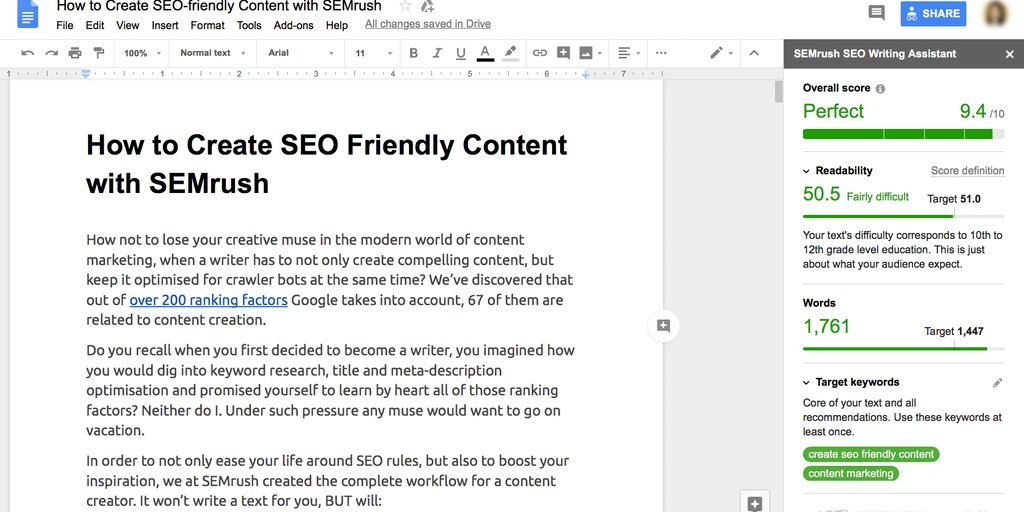Open the Insert menu
The height and width of the screenshot is (512, 1024).
(x=165, y=25)
